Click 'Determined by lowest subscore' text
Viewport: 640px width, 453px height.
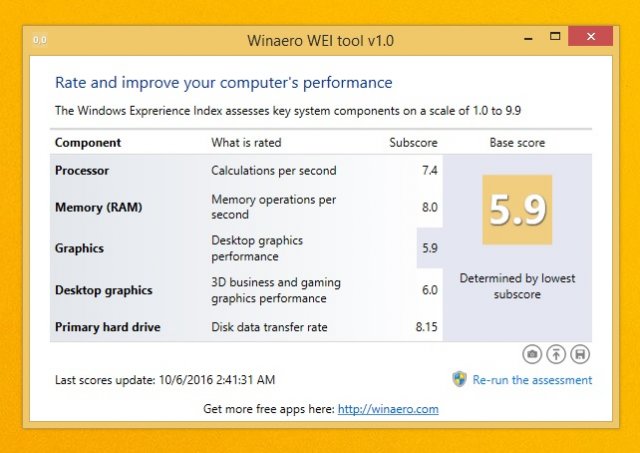click(x=517, y=286)
